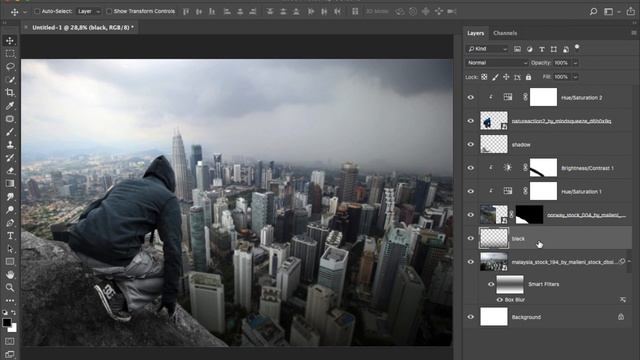Image resolution: width=640 pixels, height=360 pixels.
Task: Select the Dodge tool
Action: pyautogui.click(x=10, y=210)
